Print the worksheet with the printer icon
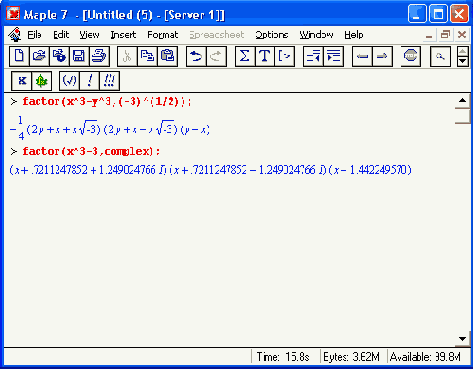Screen dimensions: 473x369 point(99,56)
